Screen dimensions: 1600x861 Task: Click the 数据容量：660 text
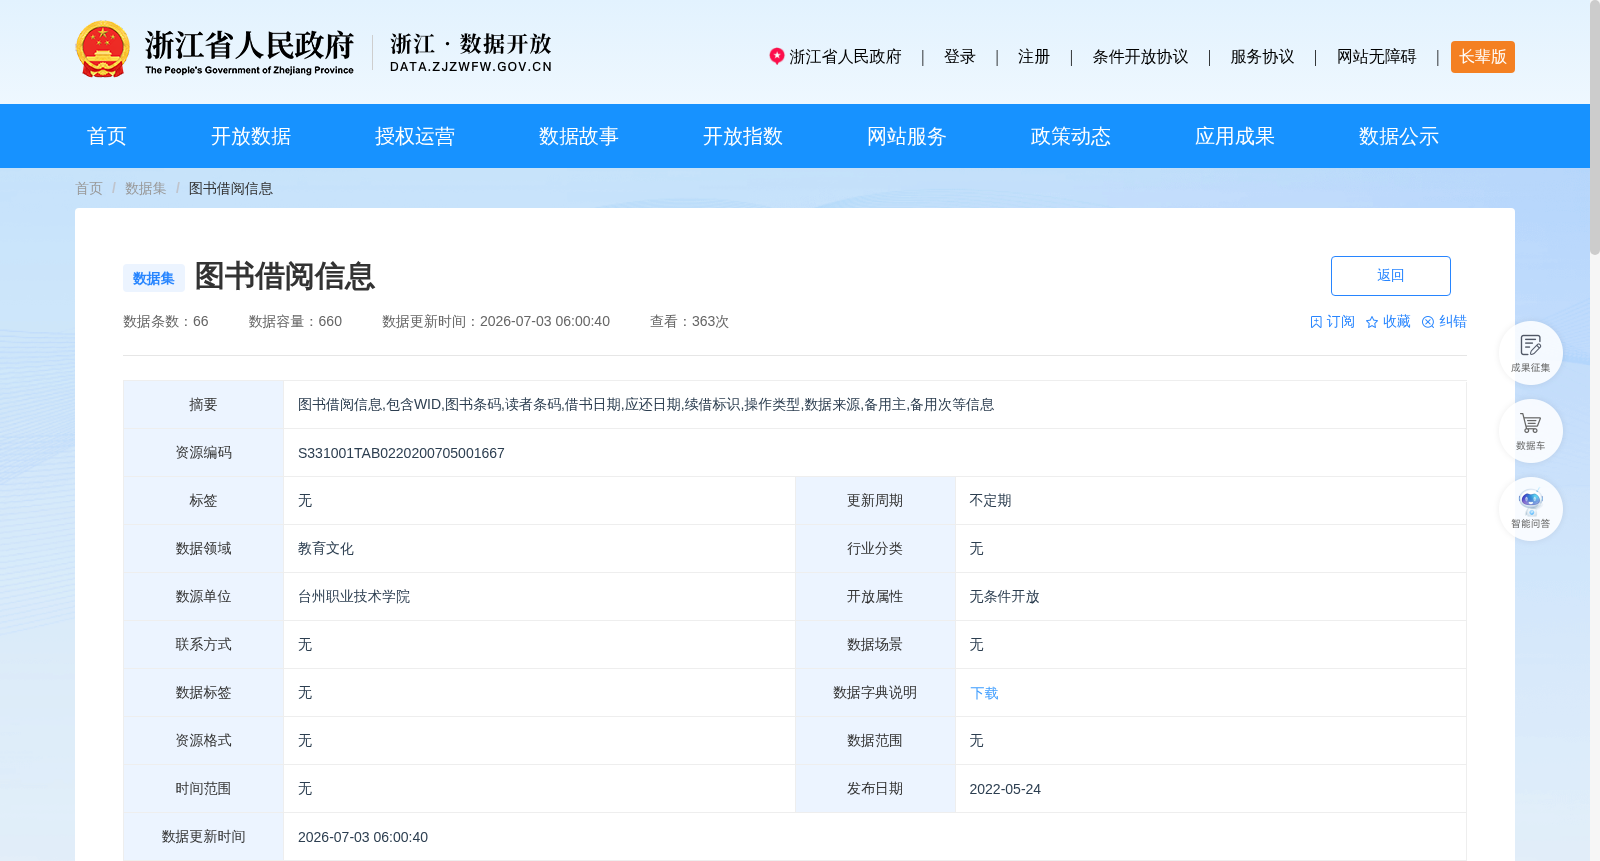coord(295,321)
